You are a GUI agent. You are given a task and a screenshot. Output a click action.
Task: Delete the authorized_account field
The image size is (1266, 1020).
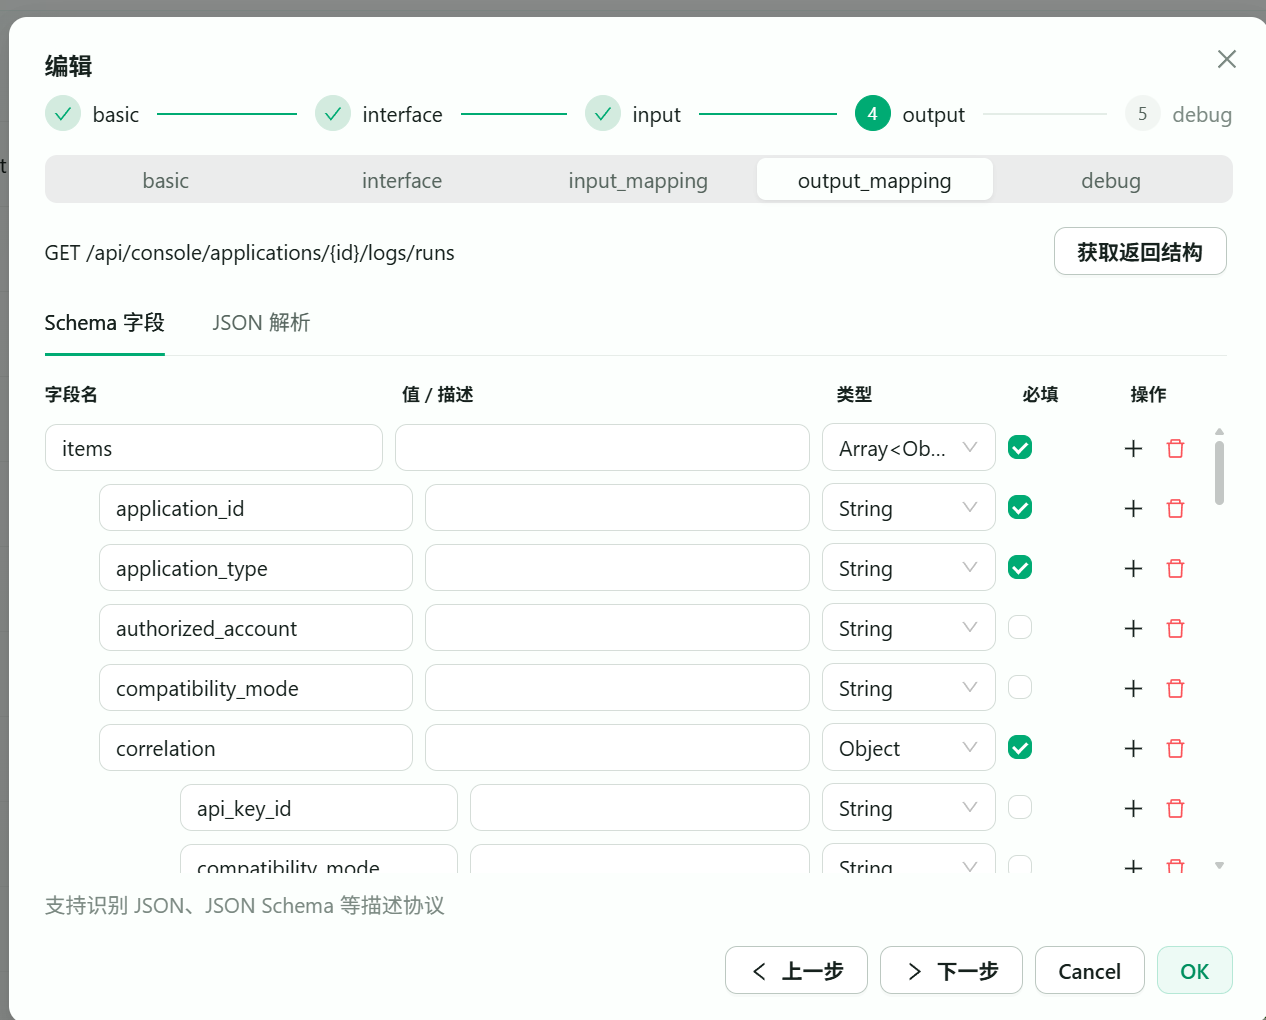click(x=1176, y=628)
